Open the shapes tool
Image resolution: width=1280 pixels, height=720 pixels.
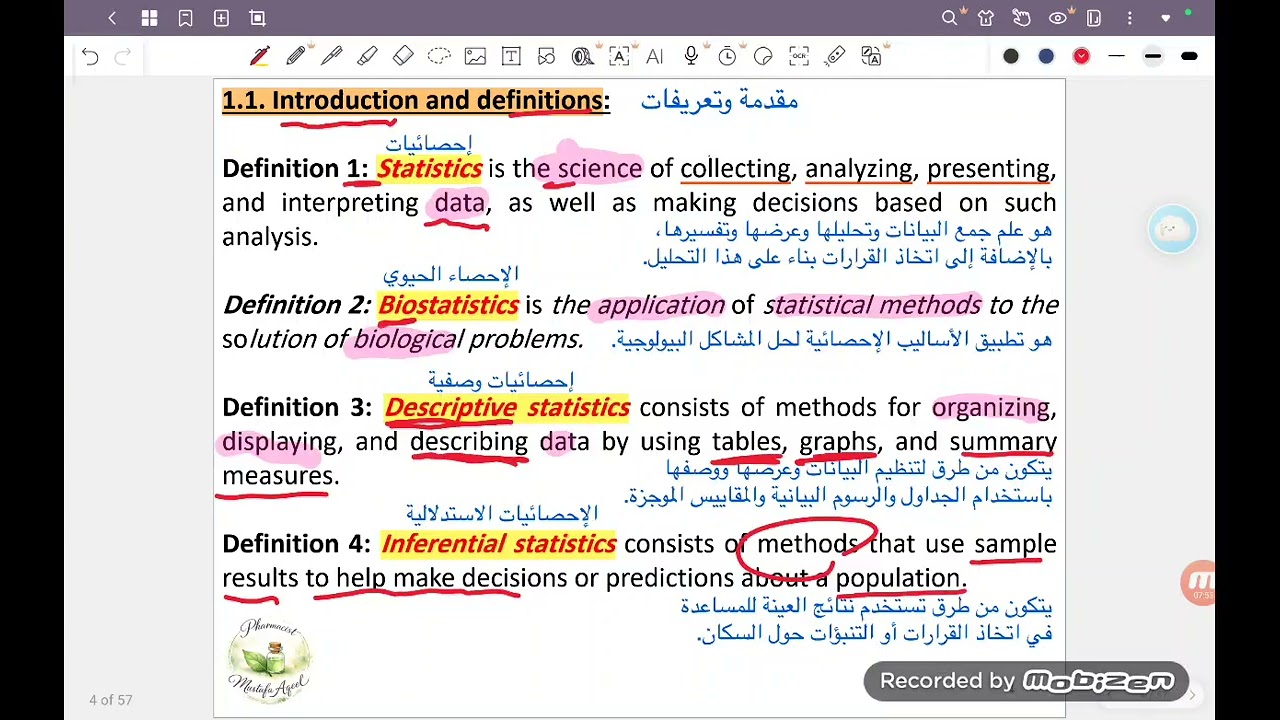coord(546,56)
